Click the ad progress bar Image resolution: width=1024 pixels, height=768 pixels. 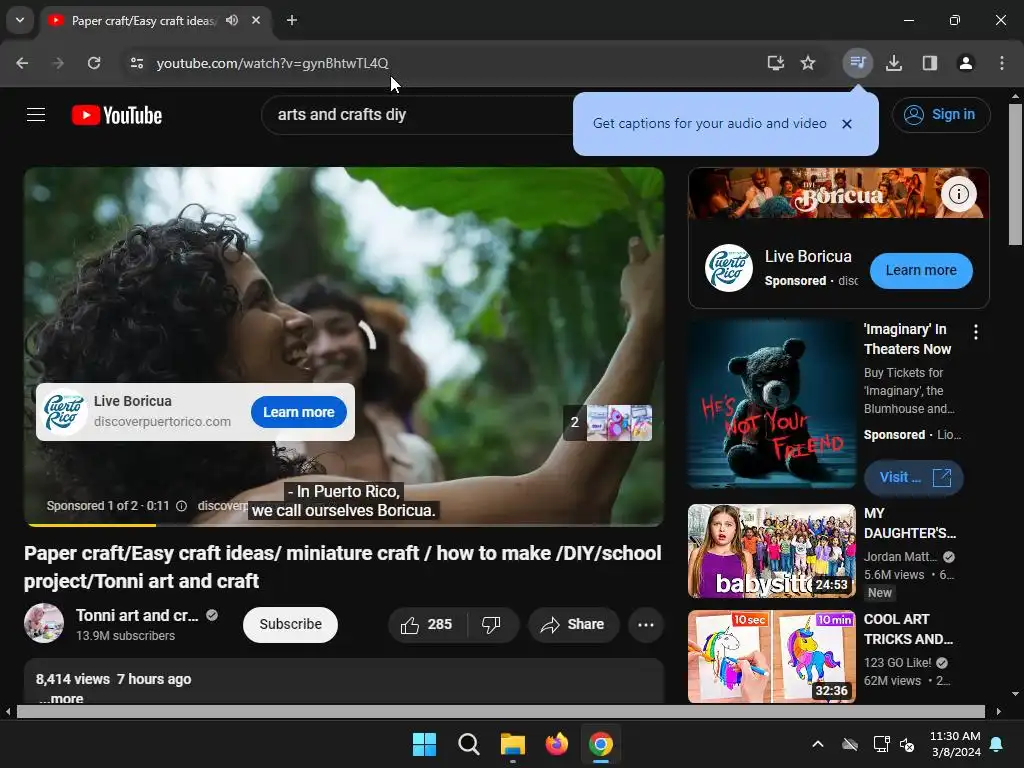(x=344, y=524)
